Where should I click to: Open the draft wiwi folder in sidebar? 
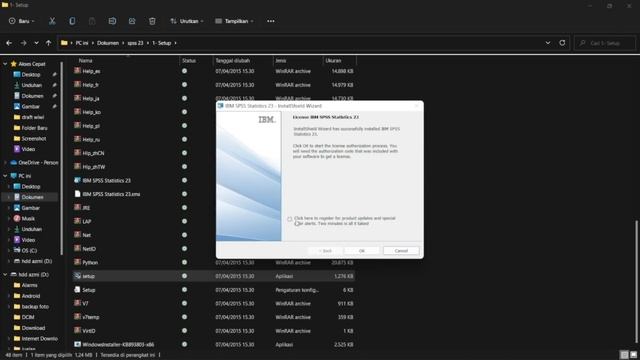tap(33, 117)
